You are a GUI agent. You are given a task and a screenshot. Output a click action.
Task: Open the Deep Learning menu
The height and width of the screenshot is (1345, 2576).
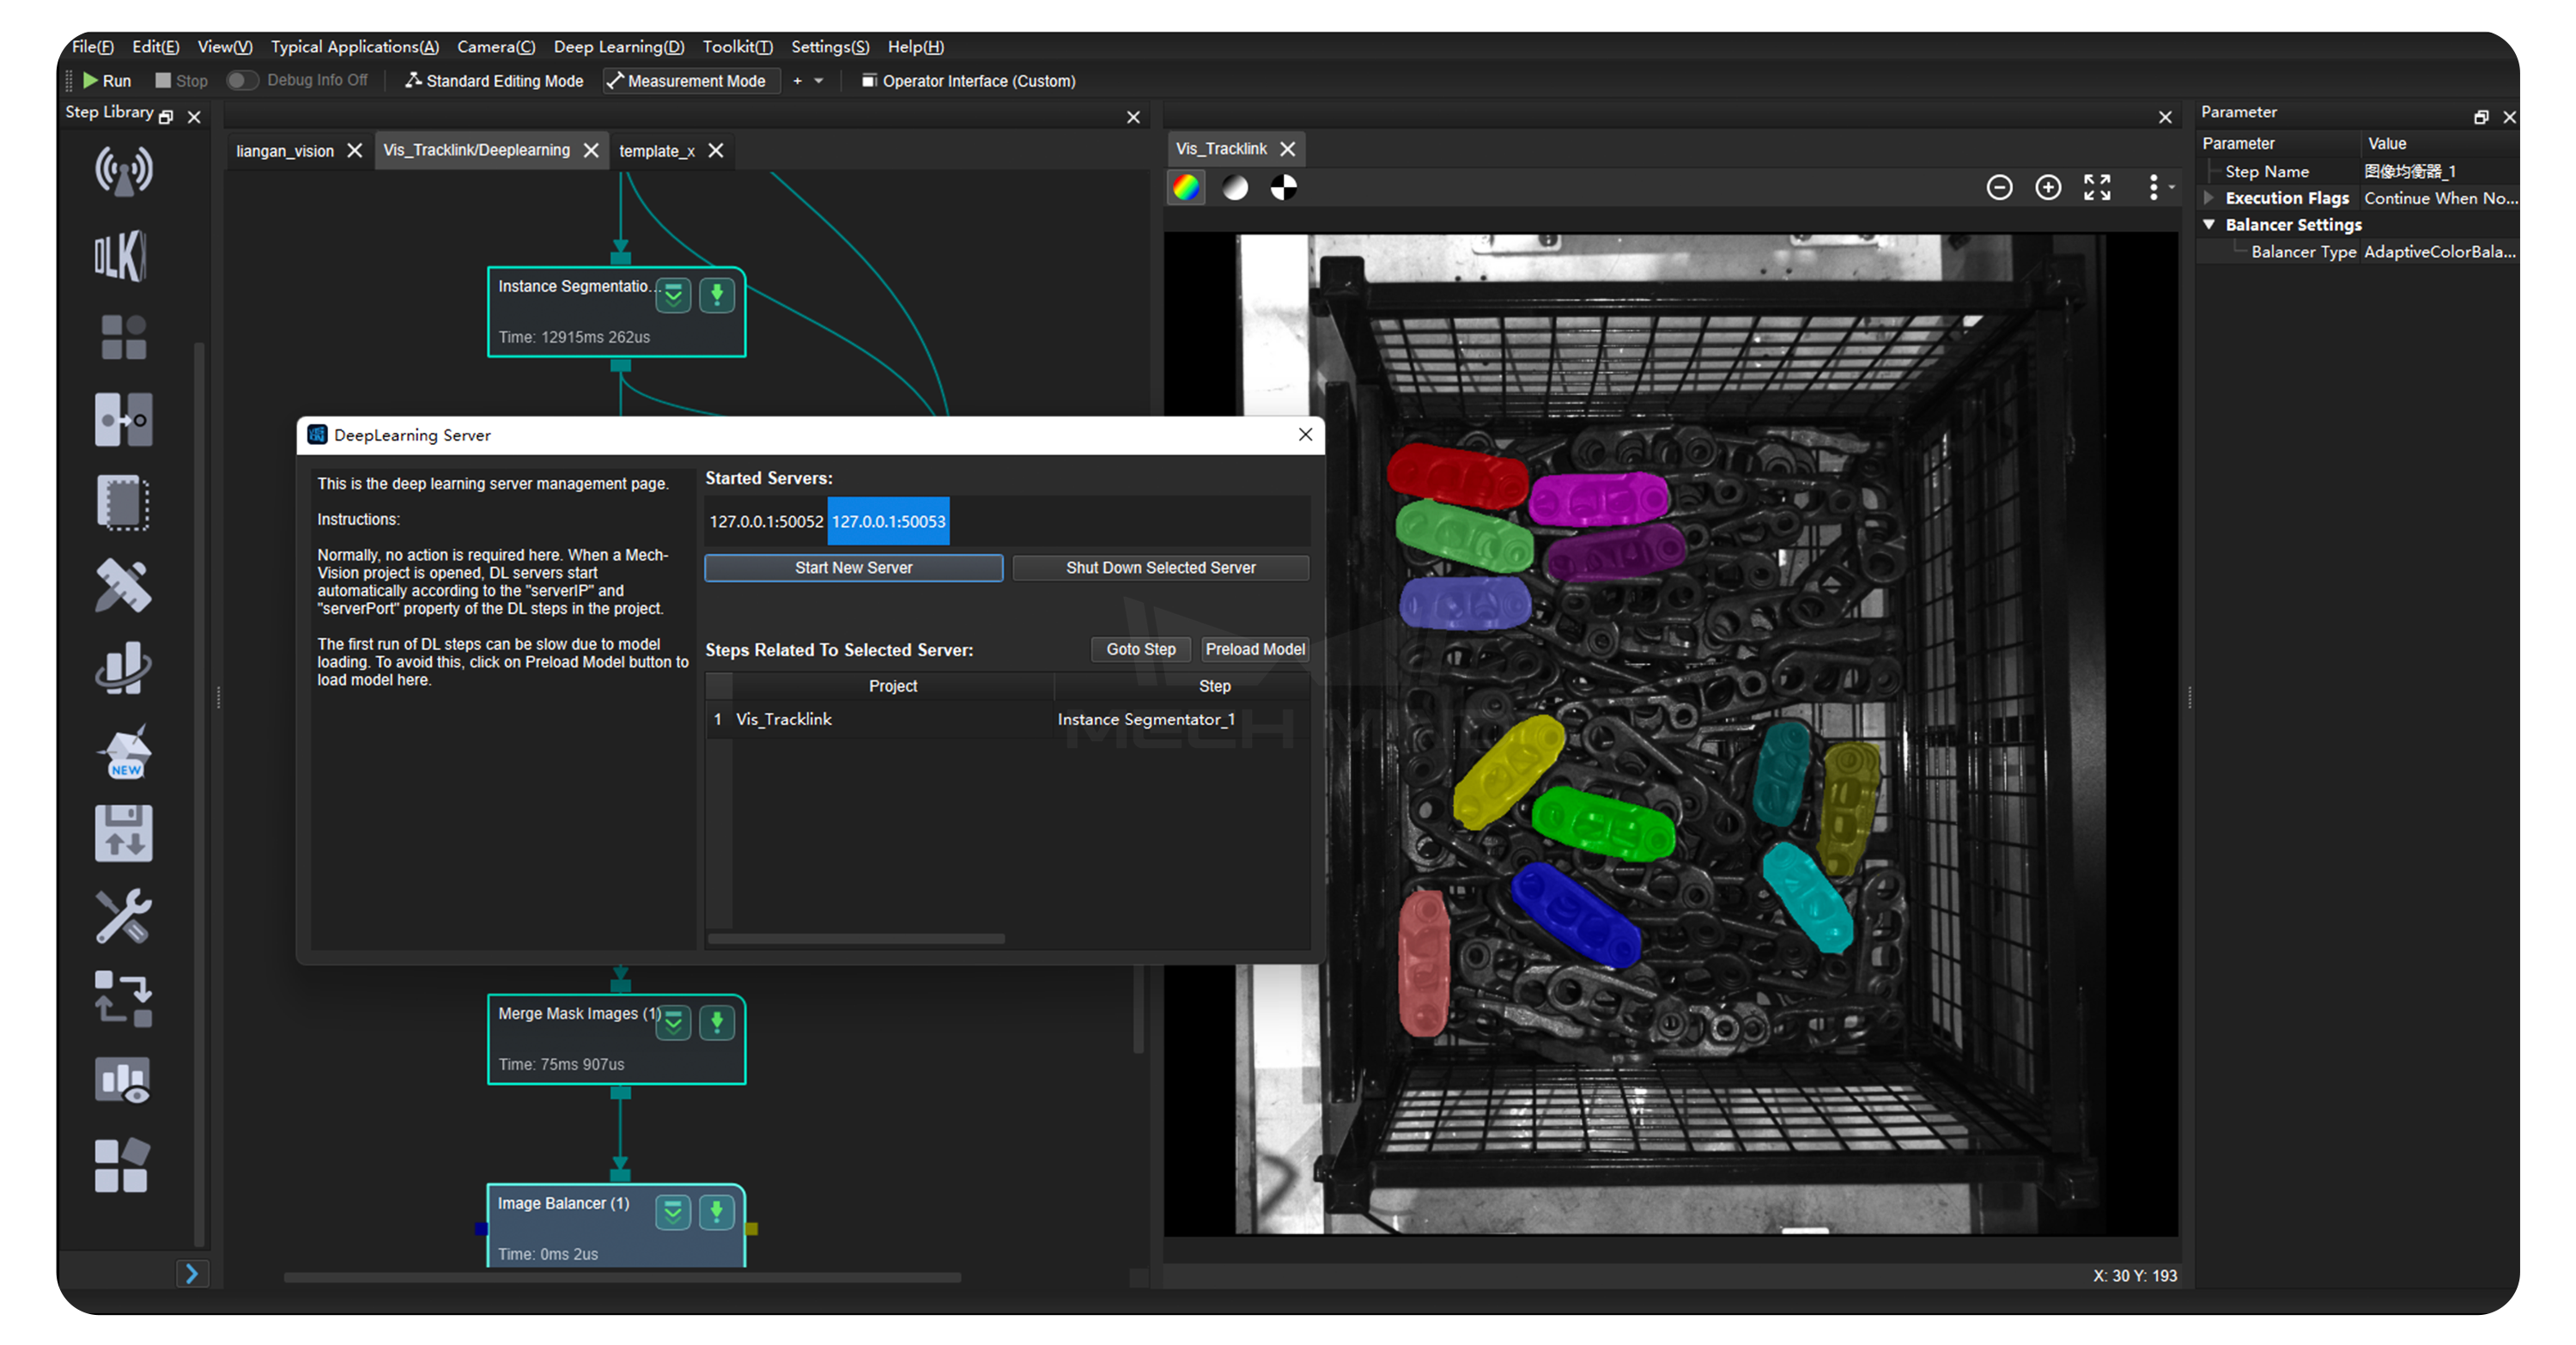618,47
